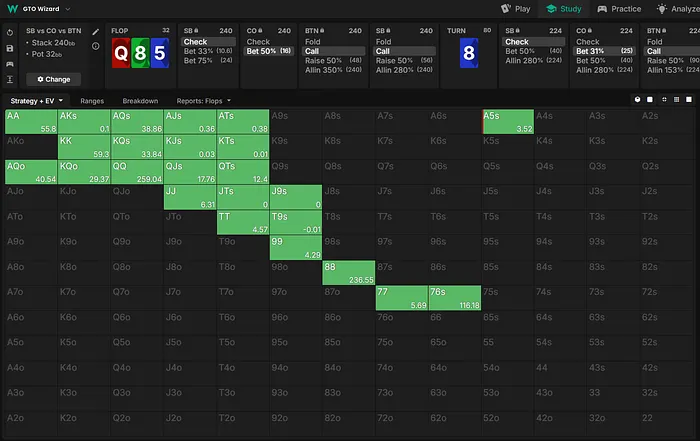This screenshot has height=441, width=700.
Task: Open the info circle icon
Action: tap(96, 46)
